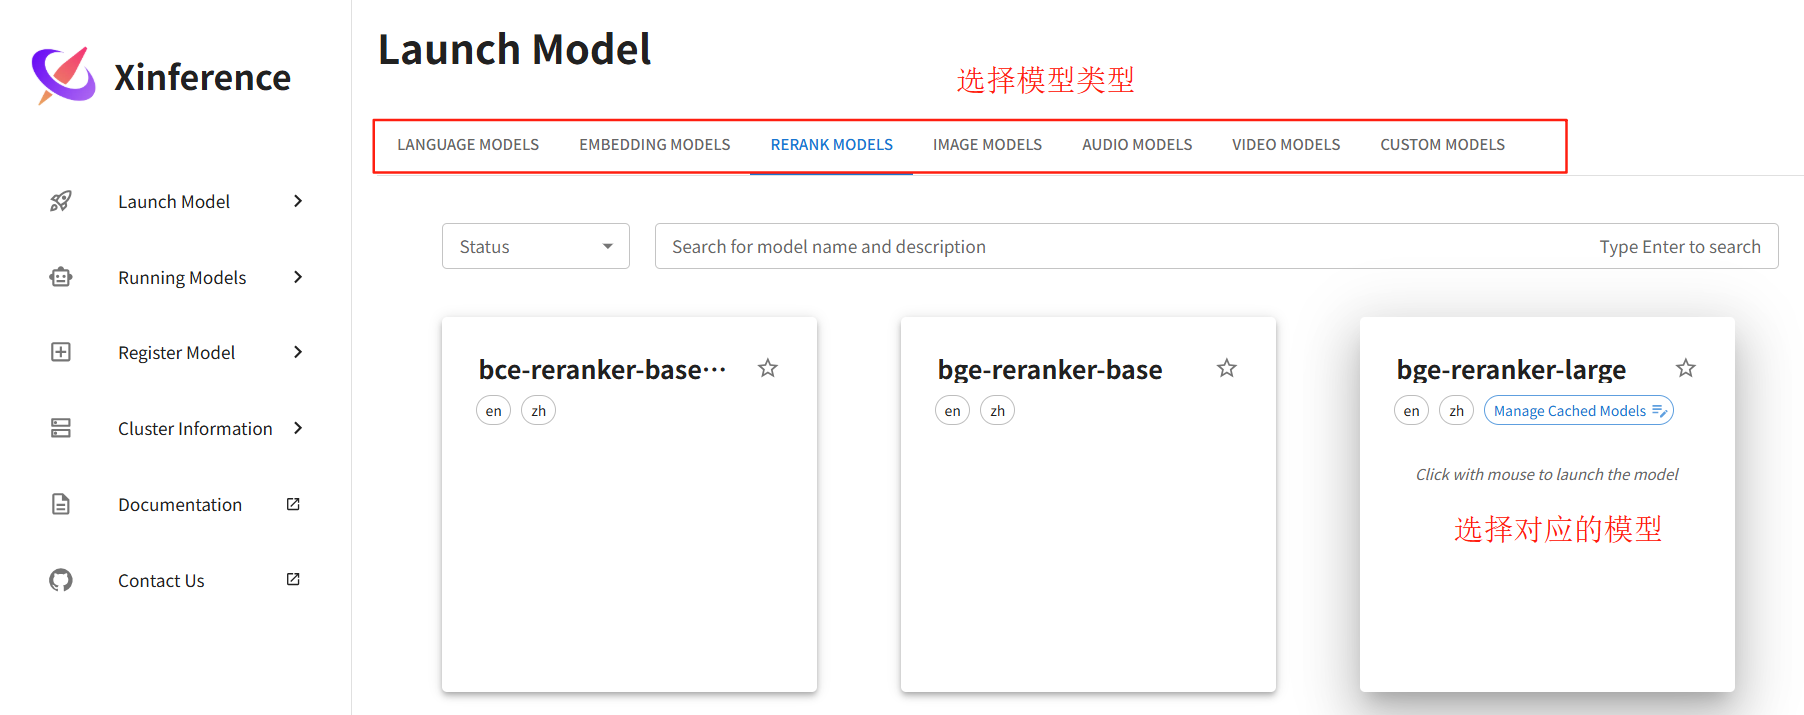This screenshot has height=715, width=1804.
Task: Click the external-link icon next to Contact Us
Action: (293, 579)
